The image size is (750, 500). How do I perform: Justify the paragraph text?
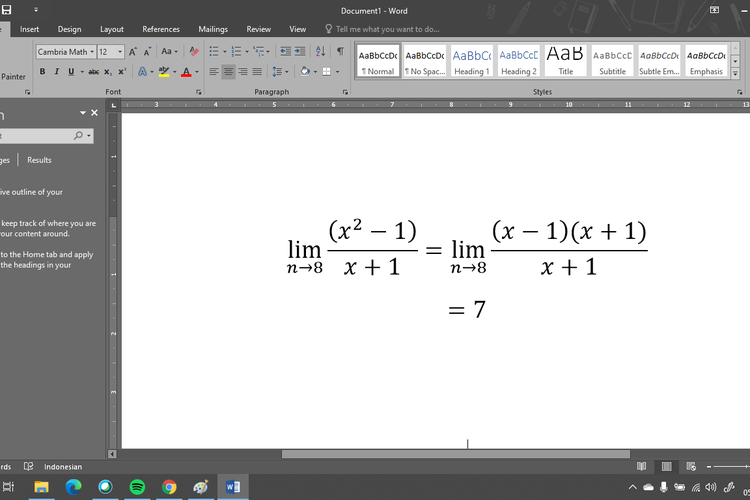pyautogui.click(x=257, y=72)
